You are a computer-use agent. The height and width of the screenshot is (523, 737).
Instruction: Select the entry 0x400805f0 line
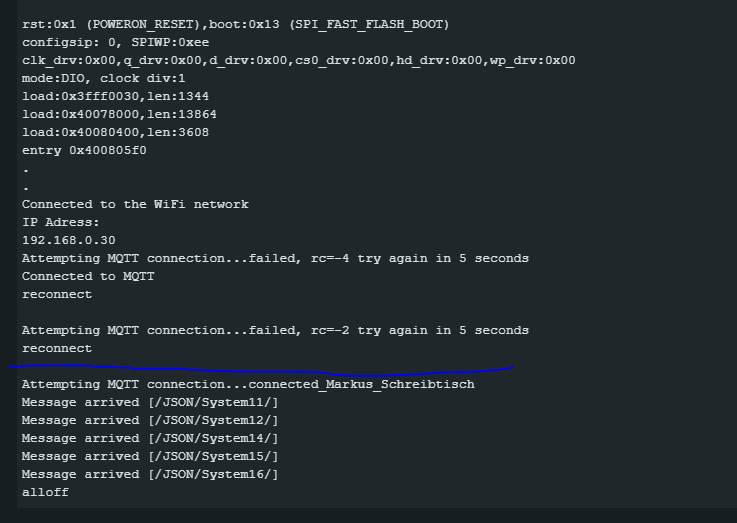coord(84,150)
